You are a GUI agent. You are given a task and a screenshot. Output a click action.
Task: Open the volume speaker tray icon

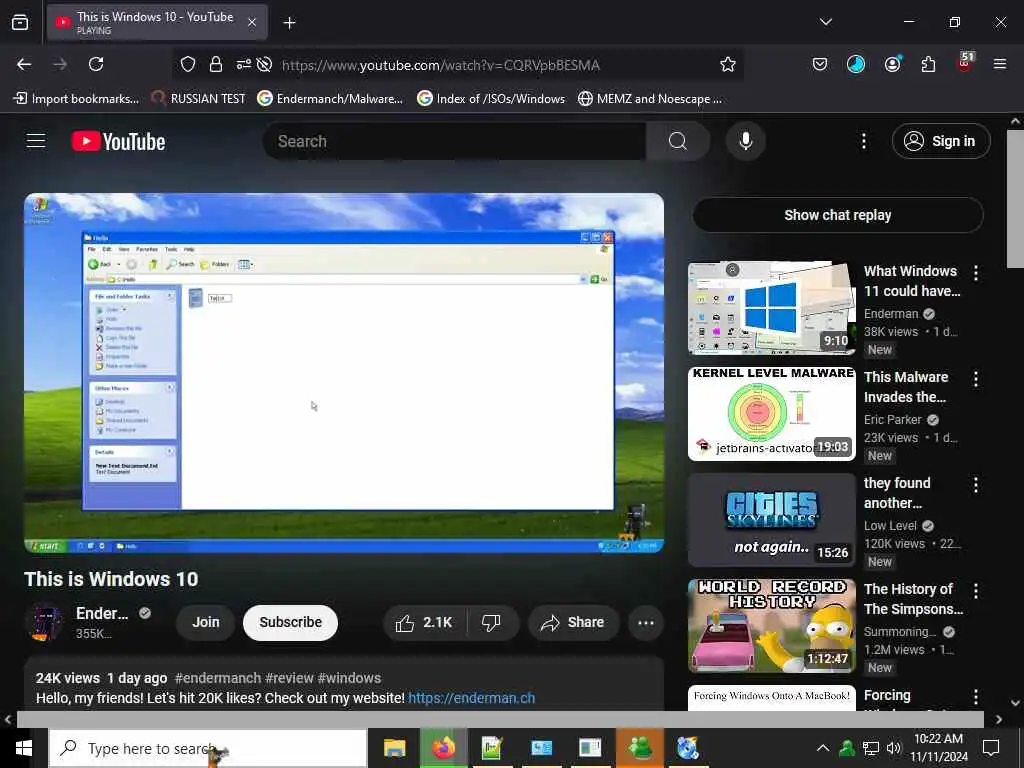893,748
